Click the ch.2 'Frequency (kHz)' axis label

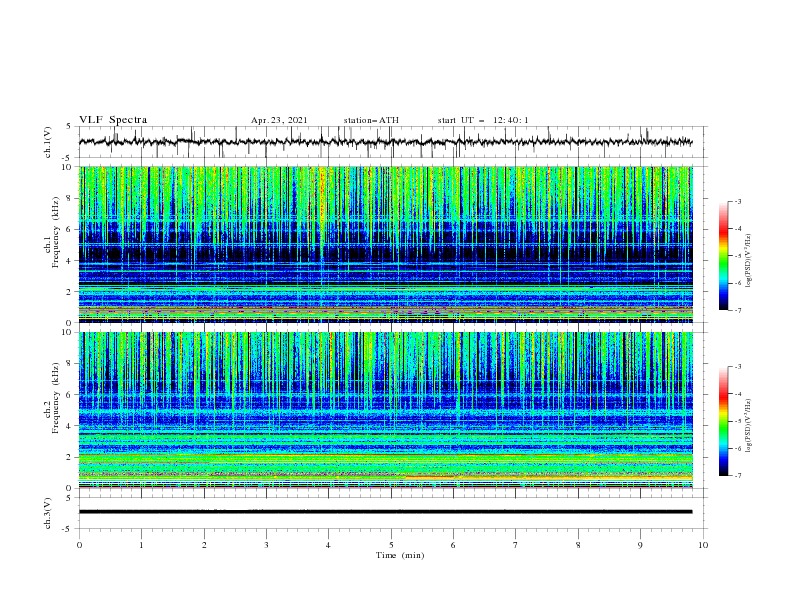pos(55,397)
